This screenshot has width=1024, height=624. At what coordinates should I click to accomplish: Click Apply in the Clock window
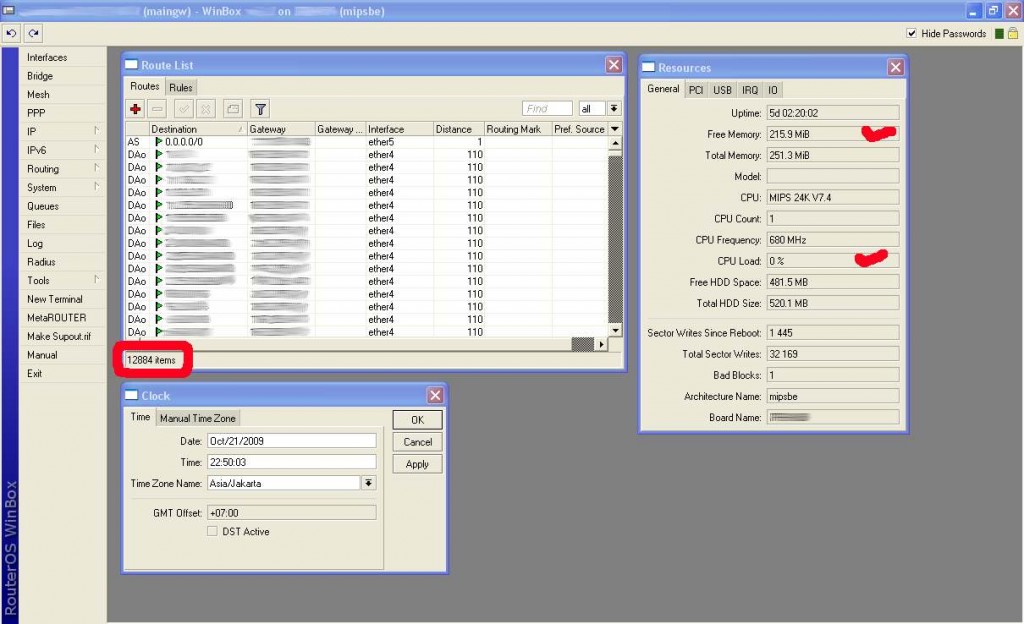point(417,464)
